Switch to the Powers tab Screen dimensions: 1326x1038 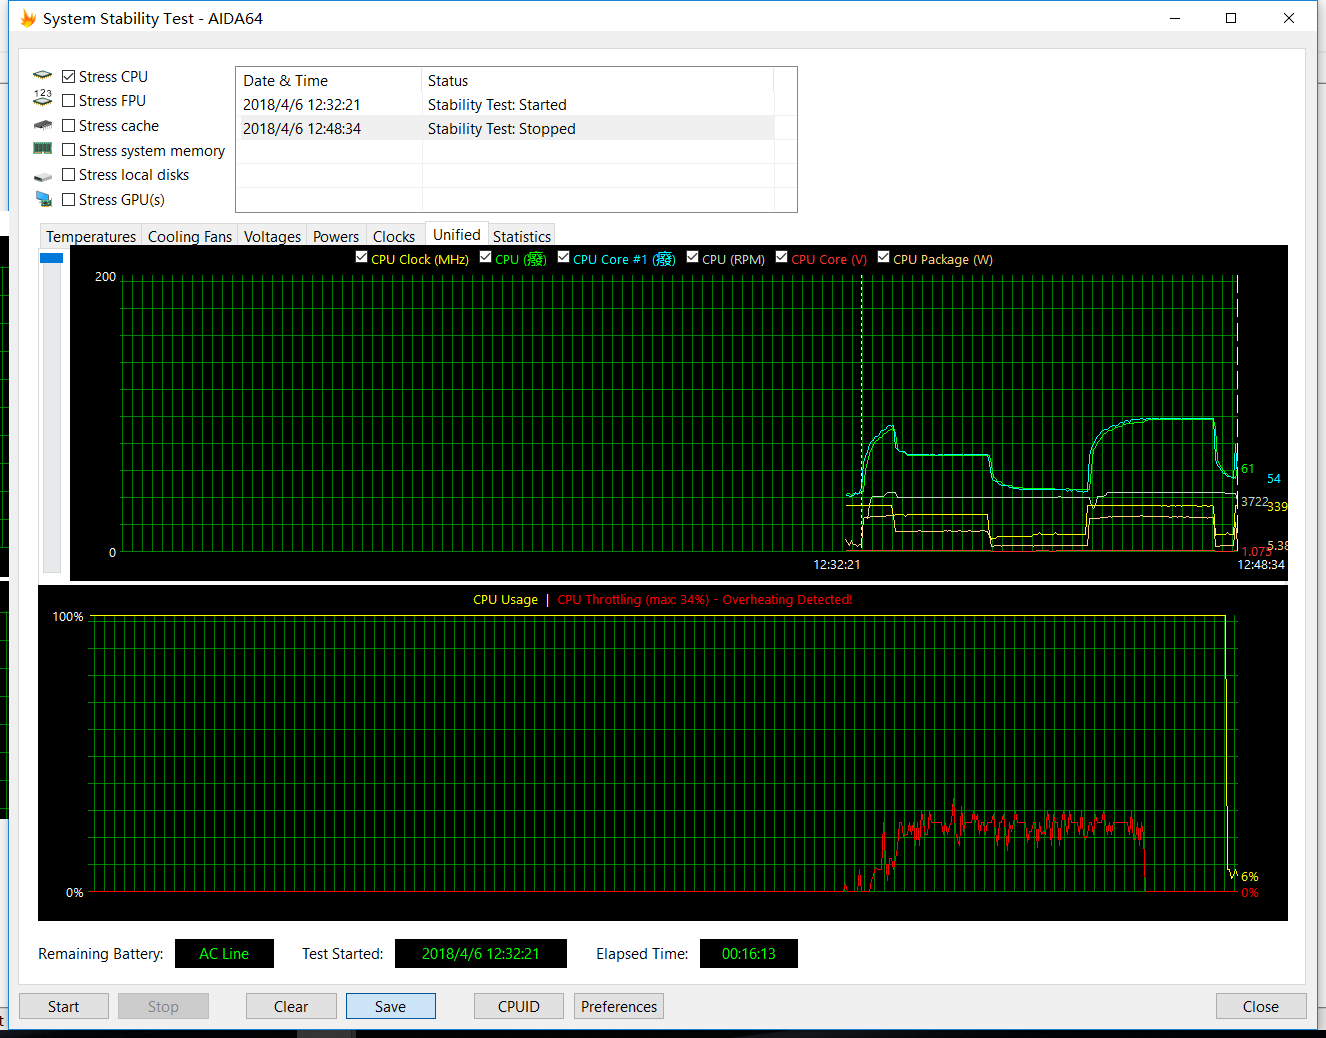(x=336, y=236)
